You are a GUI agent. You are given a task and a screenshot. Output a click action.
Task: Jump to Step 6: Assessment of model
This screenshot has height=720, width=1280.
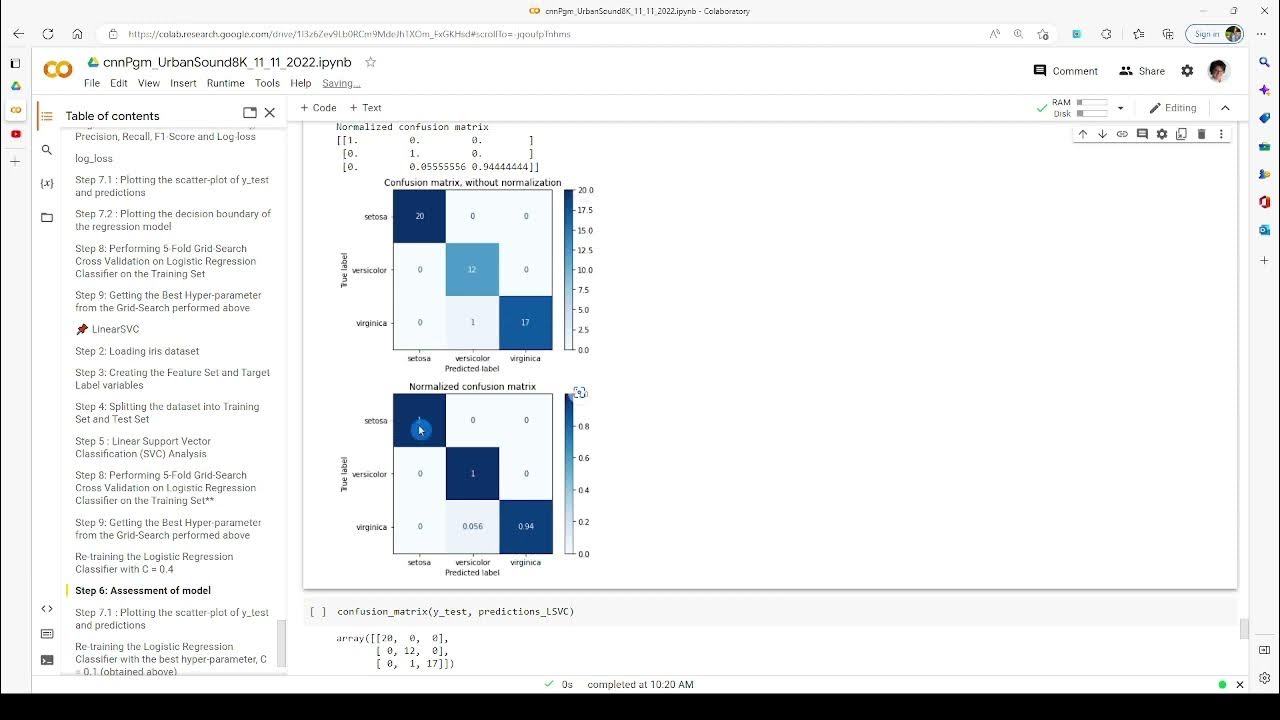(143, 591)
